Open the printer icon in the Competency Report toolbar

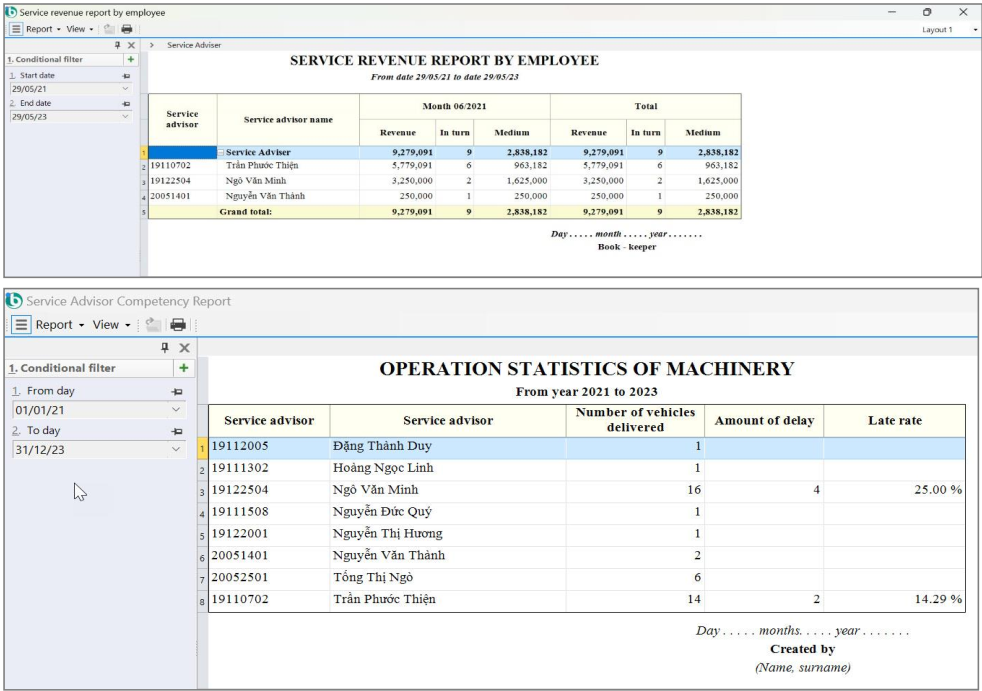point(177,325)
